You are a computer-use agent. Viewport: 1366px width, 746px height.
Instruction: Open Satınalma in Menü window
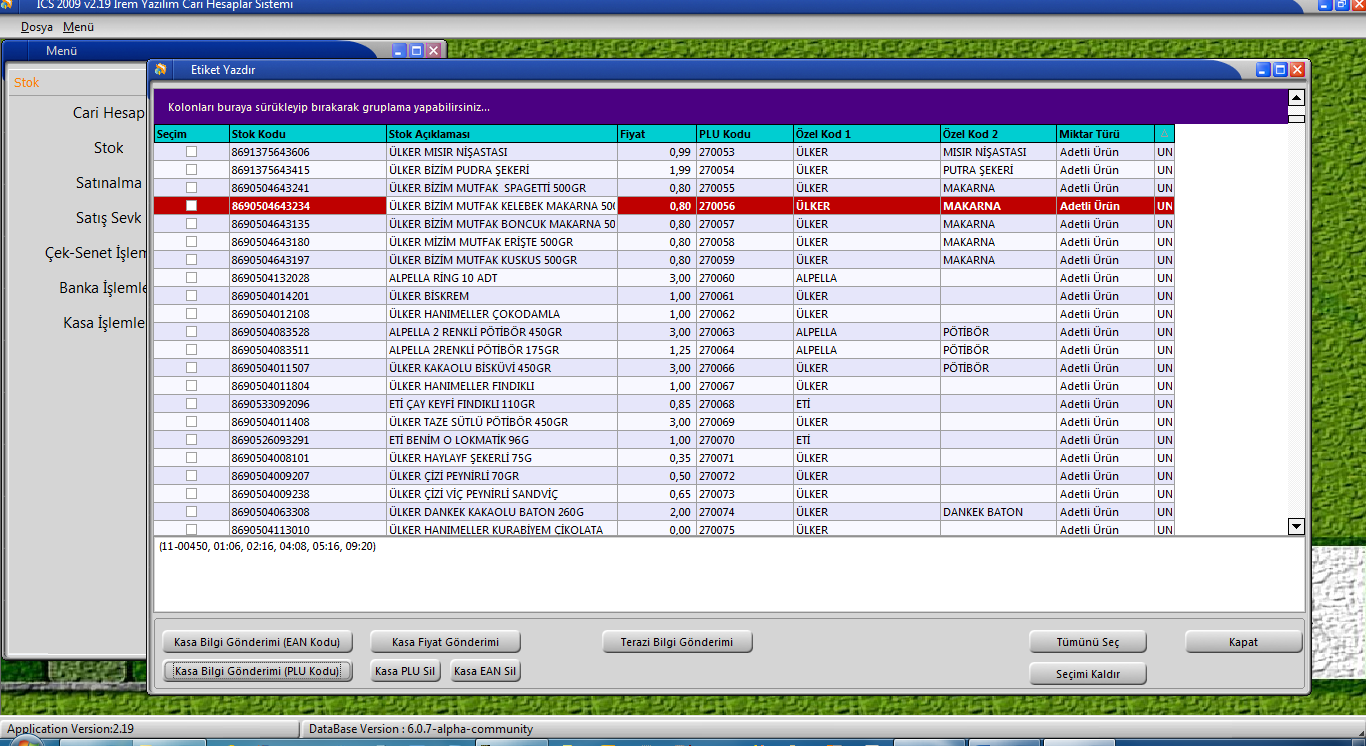tap(109, 183)
